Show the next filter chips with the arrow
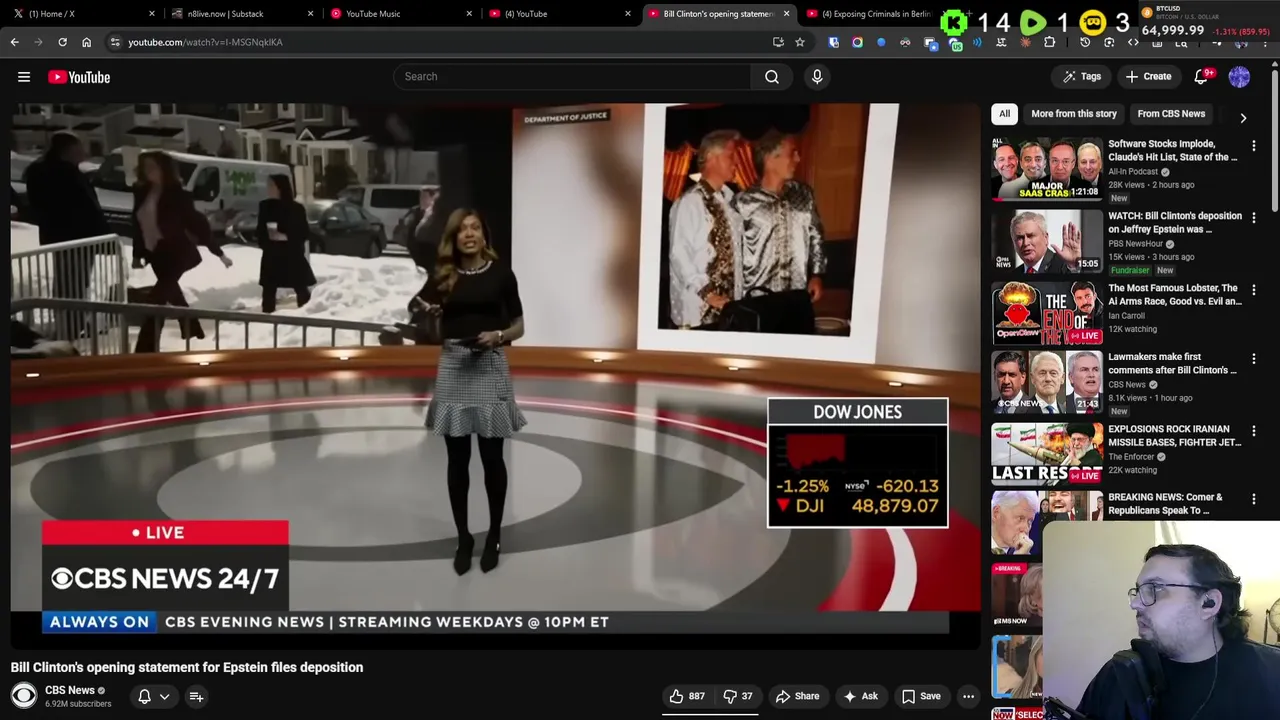This screenshot has height=720, width=1280. (1243, 118)
